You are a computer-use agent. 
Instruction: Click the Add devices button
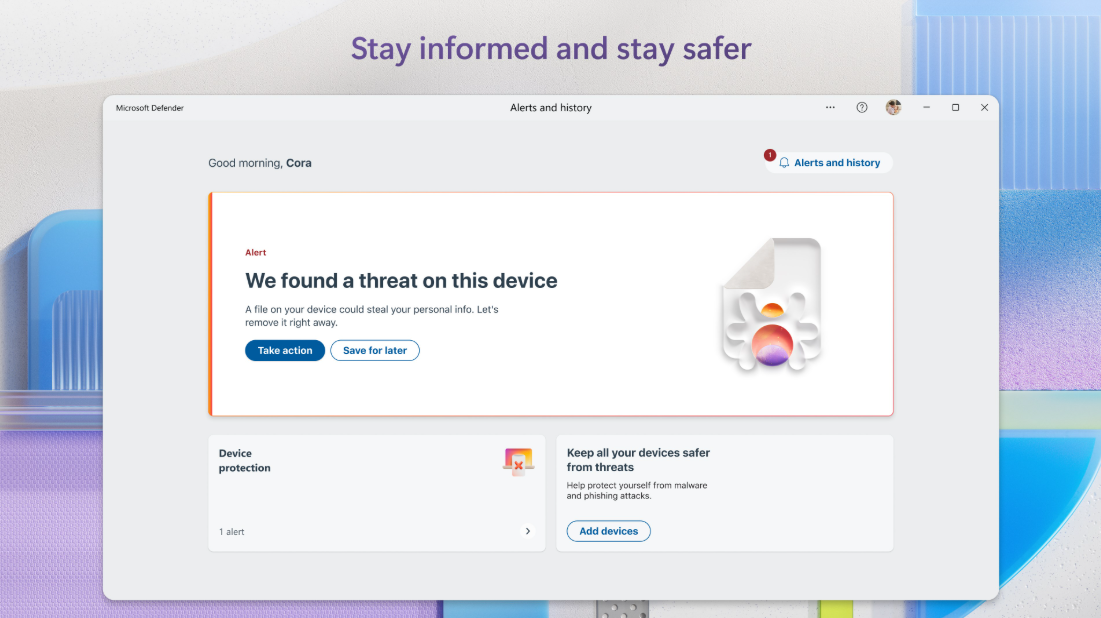tap(609, 531)
